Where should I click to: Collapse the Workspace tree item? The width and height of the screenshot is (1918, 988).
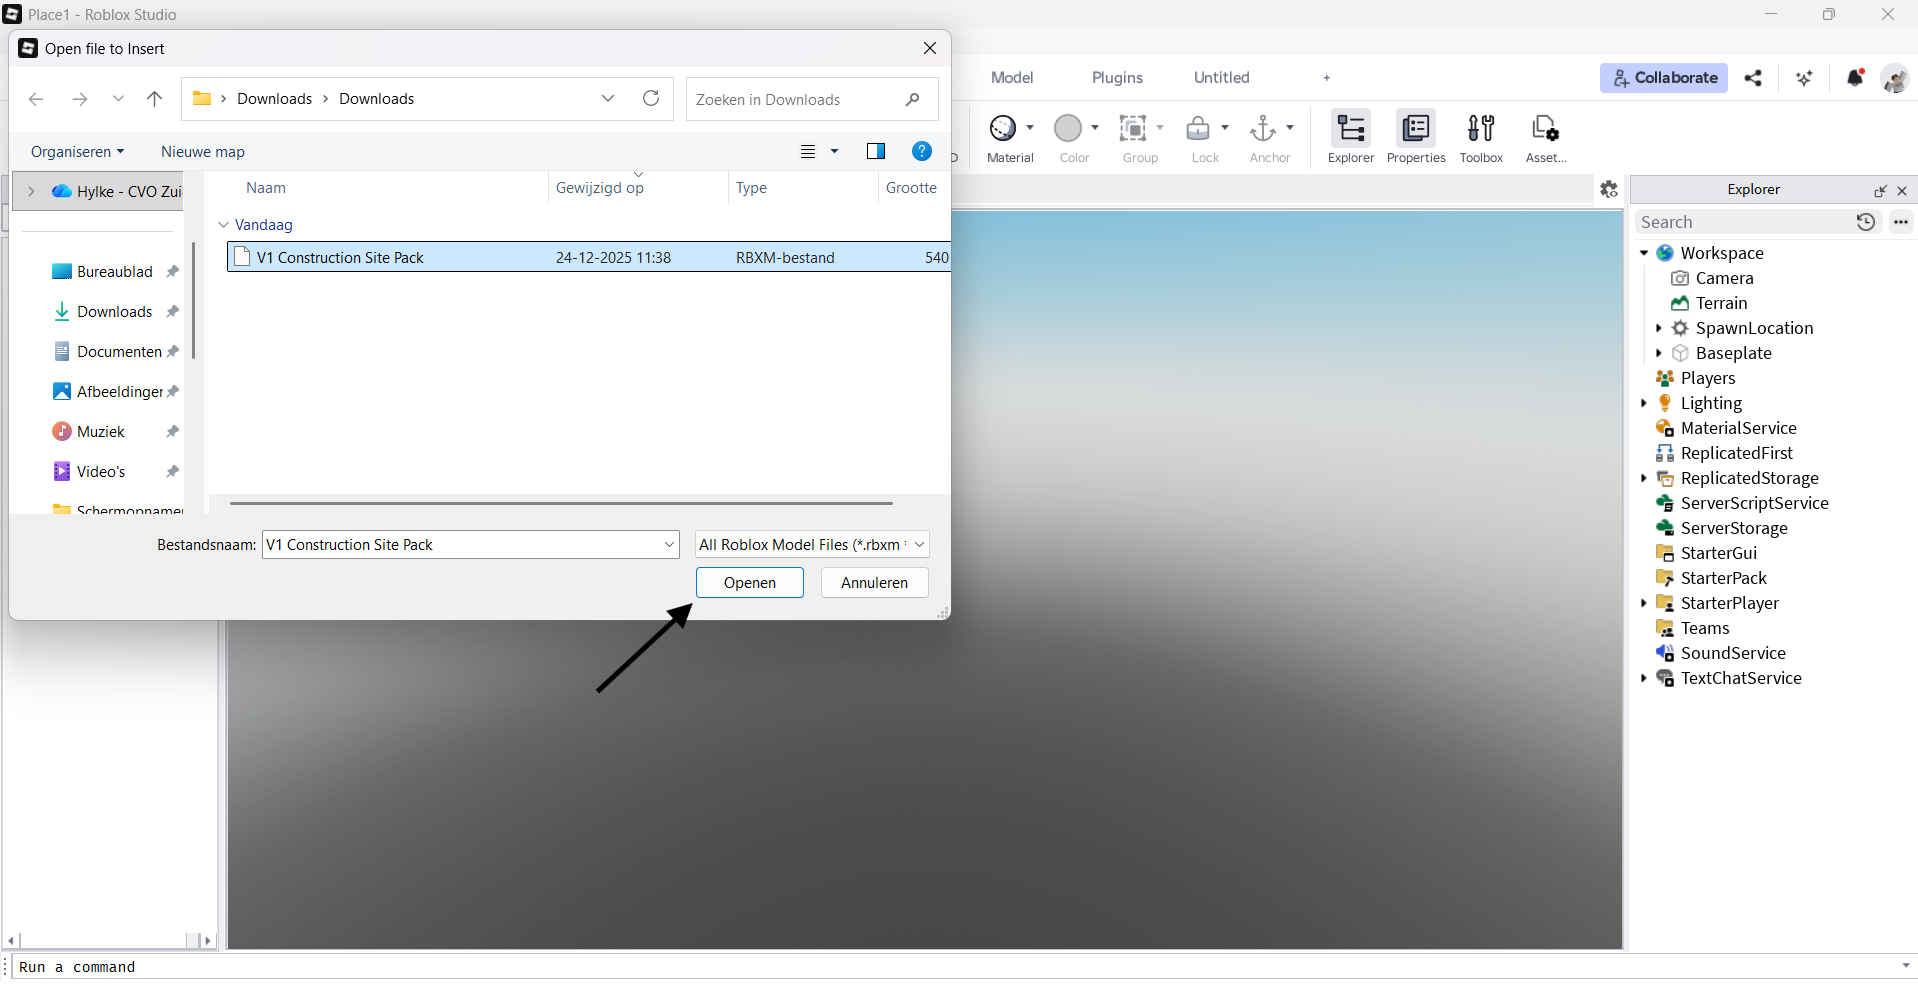coord(1646,253)
